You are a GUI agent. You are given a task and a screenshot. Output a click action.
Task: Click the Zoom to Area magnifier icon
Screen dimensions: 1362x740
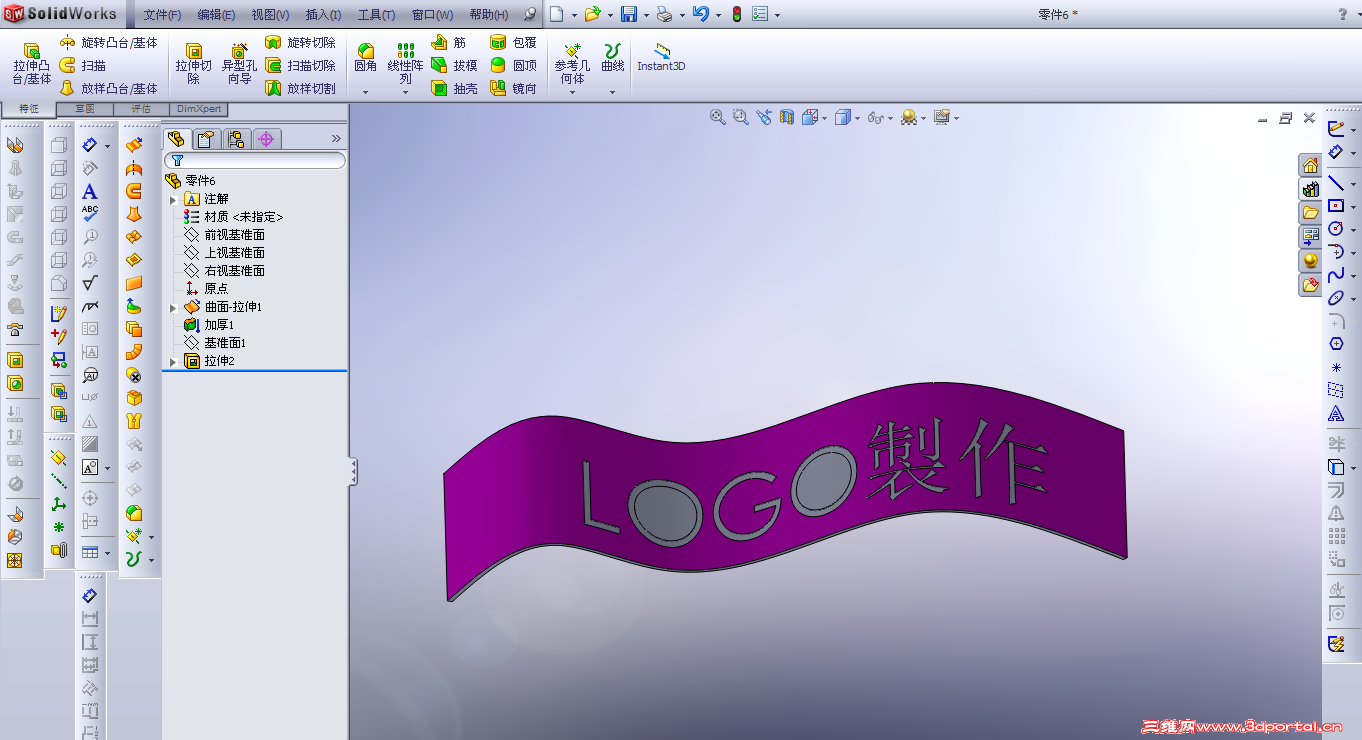(740, 117)
